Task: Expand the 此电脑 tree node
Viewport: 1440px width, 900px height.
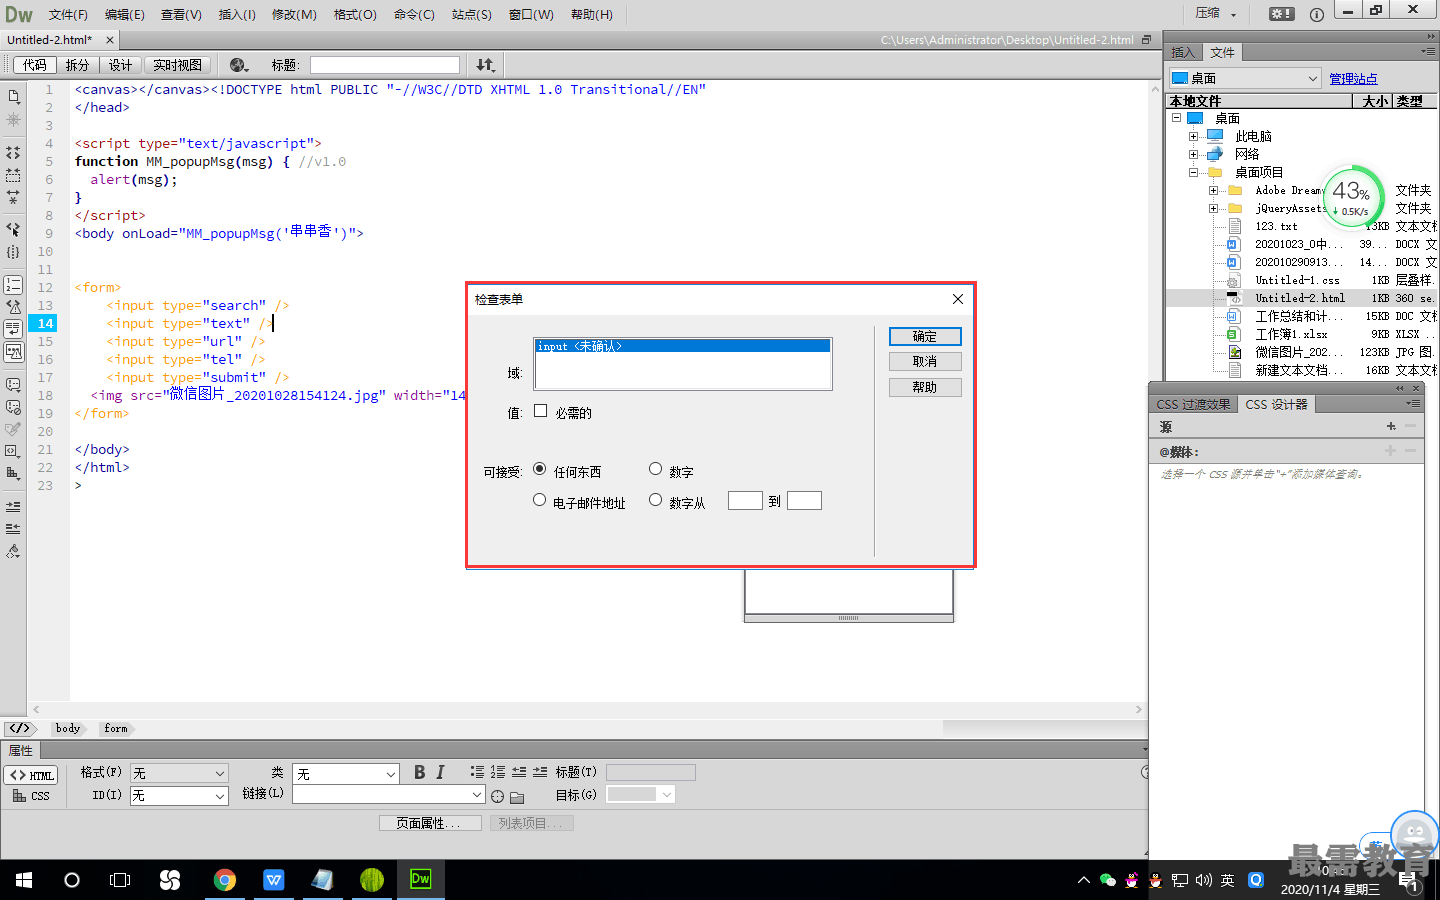Action: 1193,136
